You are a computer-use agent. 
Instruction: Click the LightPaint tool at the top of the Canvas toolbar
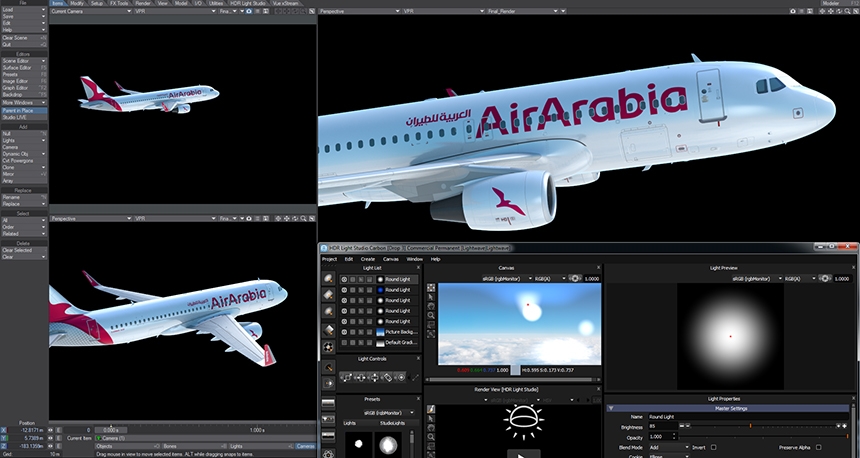point(431,287)
